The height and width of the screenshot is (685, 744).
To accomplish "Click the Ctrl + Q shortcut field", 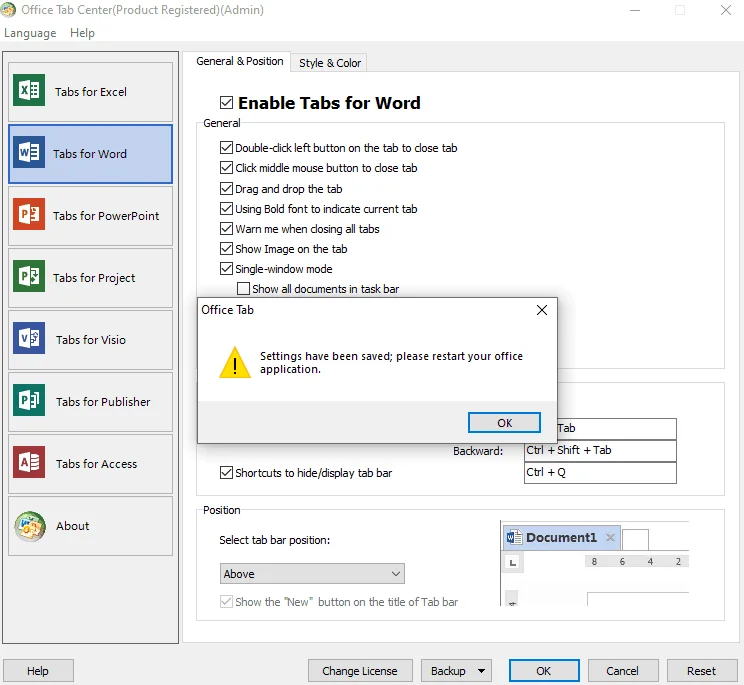I will coord(600,472).
